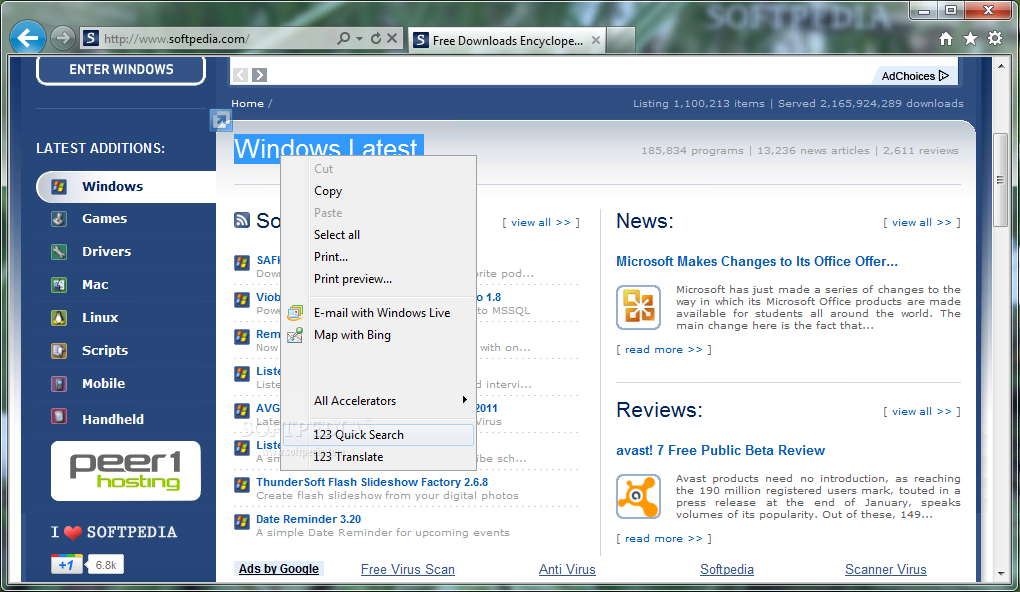Select 123 Quick Search accelerator
The width and height of the screenshot is (1020, 592).
click(x=379, y=435)
